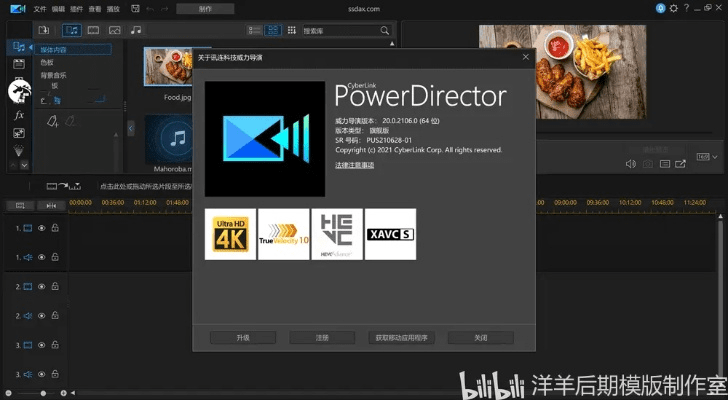Click the 制作 produce button

click(x=205, y=9)
